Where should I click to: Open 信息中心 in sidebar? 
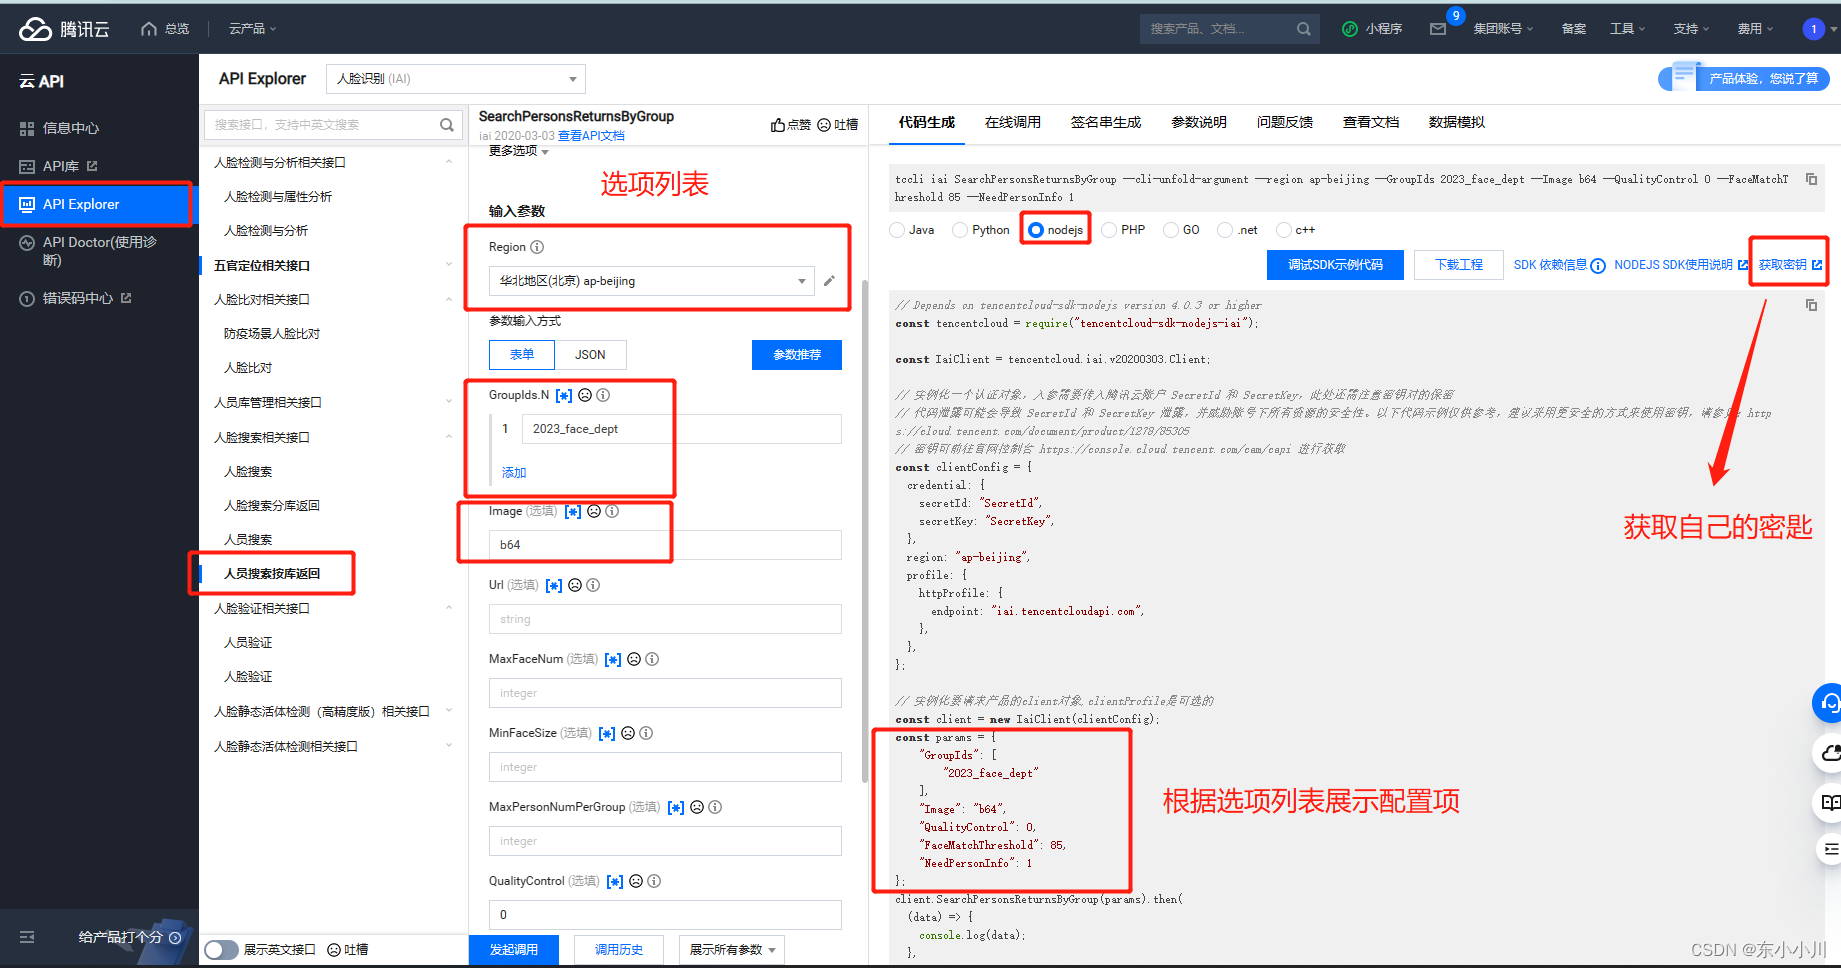[70, 128]
